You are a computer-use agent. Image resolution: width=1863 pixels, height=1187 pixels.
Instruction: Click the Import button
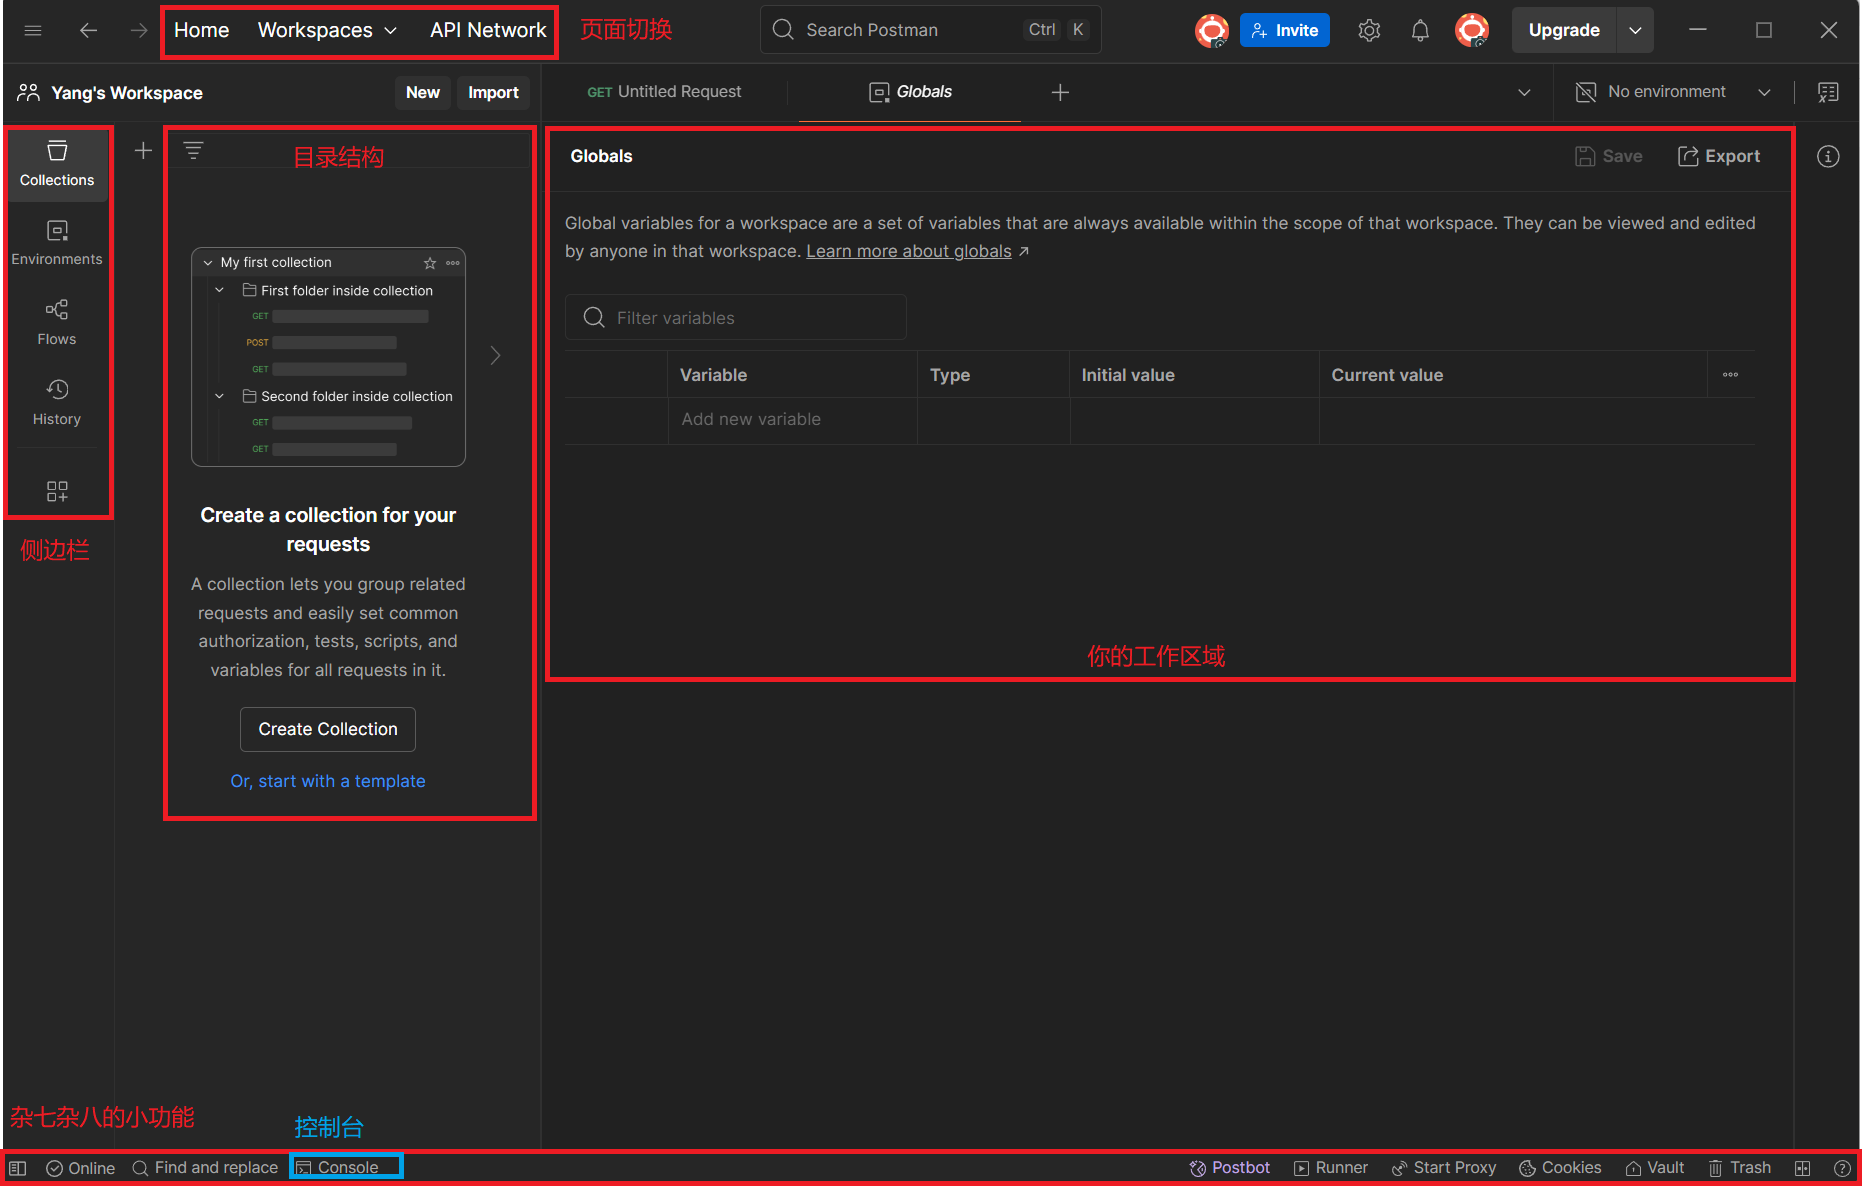(493, 92)
